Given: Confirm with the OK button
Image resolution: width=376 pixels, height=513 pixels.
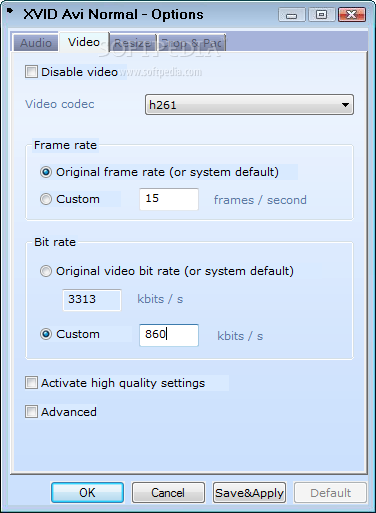Looking at the screenshot, I should (x=87, y=492).
